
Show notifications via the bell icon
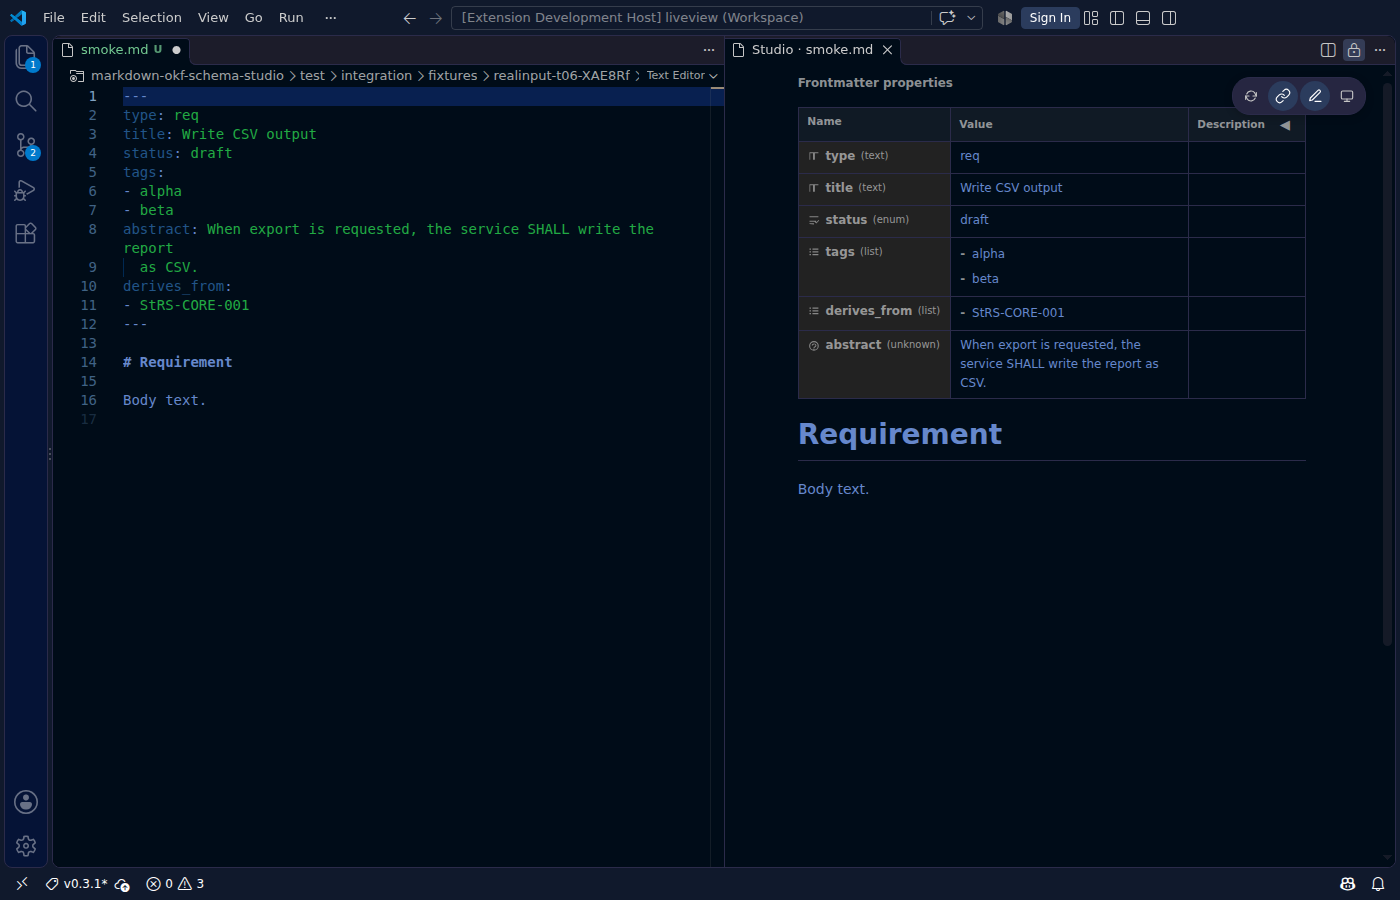coord(1378,884)
